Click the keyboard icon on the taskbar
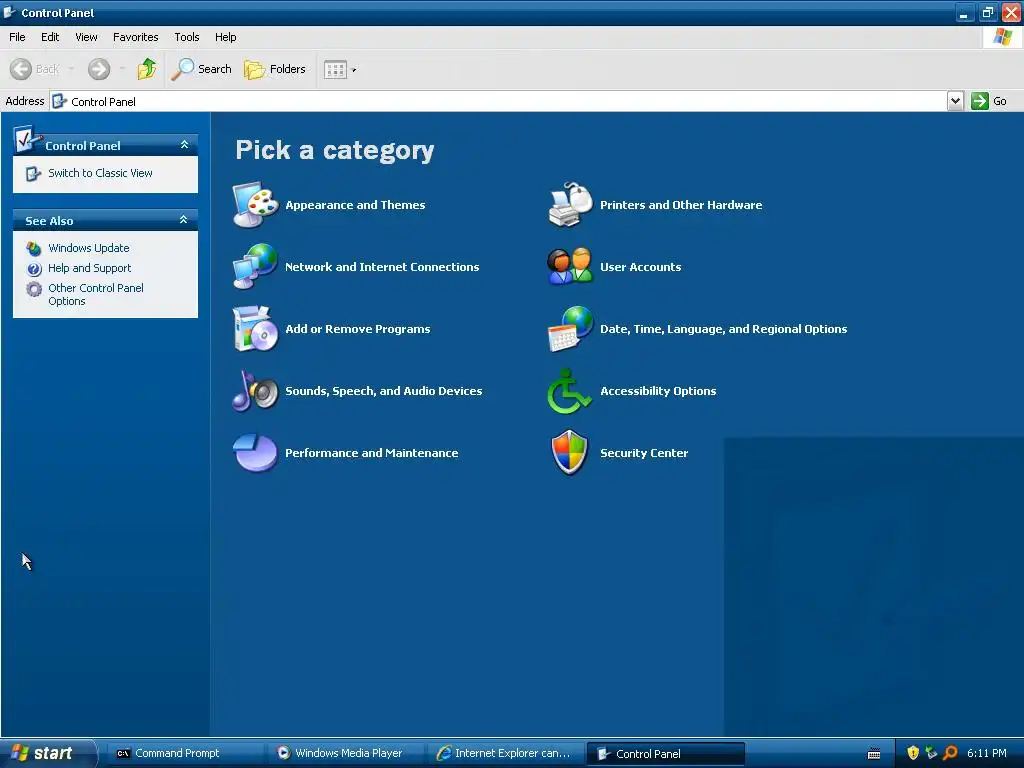 pos(874,754)
